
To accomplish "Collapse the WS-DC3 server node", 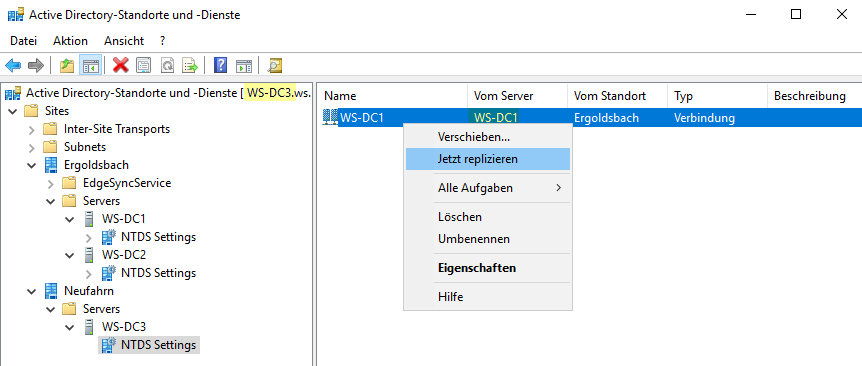I will click(70, 328).
